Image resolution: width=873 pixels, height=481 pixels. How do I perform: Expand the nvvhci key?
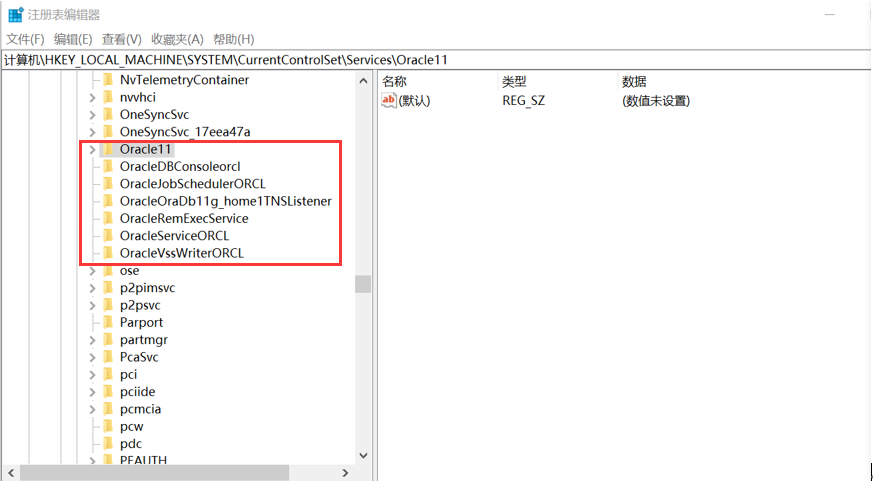pos(92,97)
